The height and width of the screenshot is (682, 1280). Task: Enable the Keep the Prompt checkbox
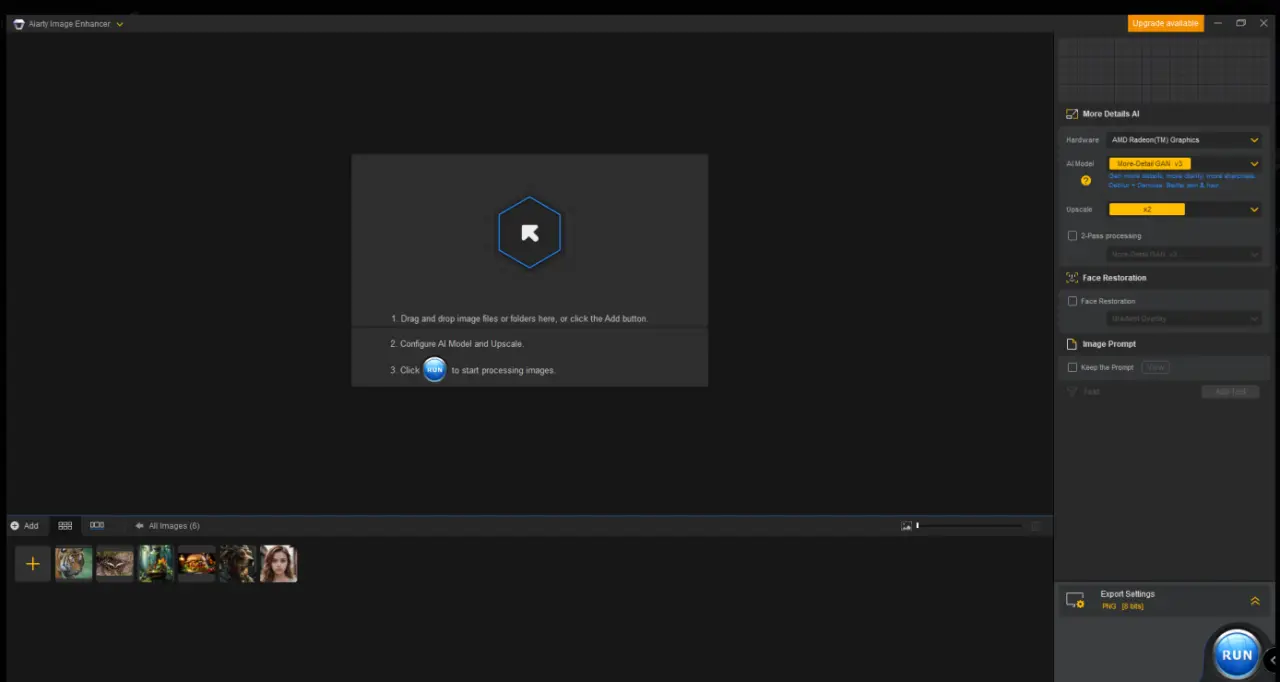pos(1073,367)
